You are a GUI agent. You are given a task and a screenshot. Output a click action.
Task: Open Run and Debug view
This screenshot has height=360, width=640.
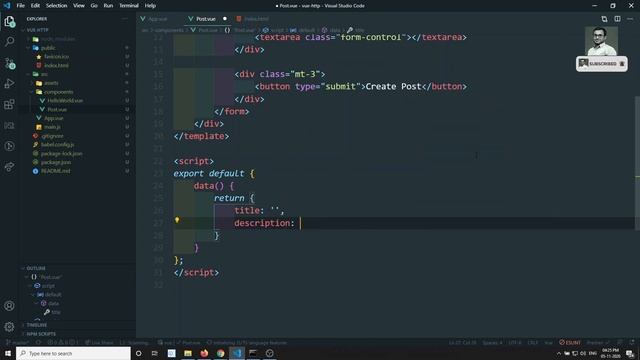(9, 83)
